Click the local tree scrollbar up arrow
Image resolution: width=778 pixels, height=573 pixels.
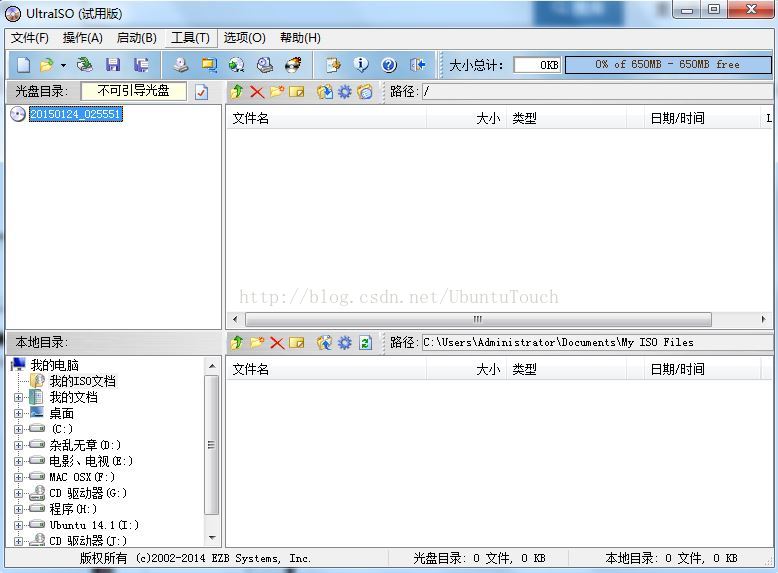212,366
